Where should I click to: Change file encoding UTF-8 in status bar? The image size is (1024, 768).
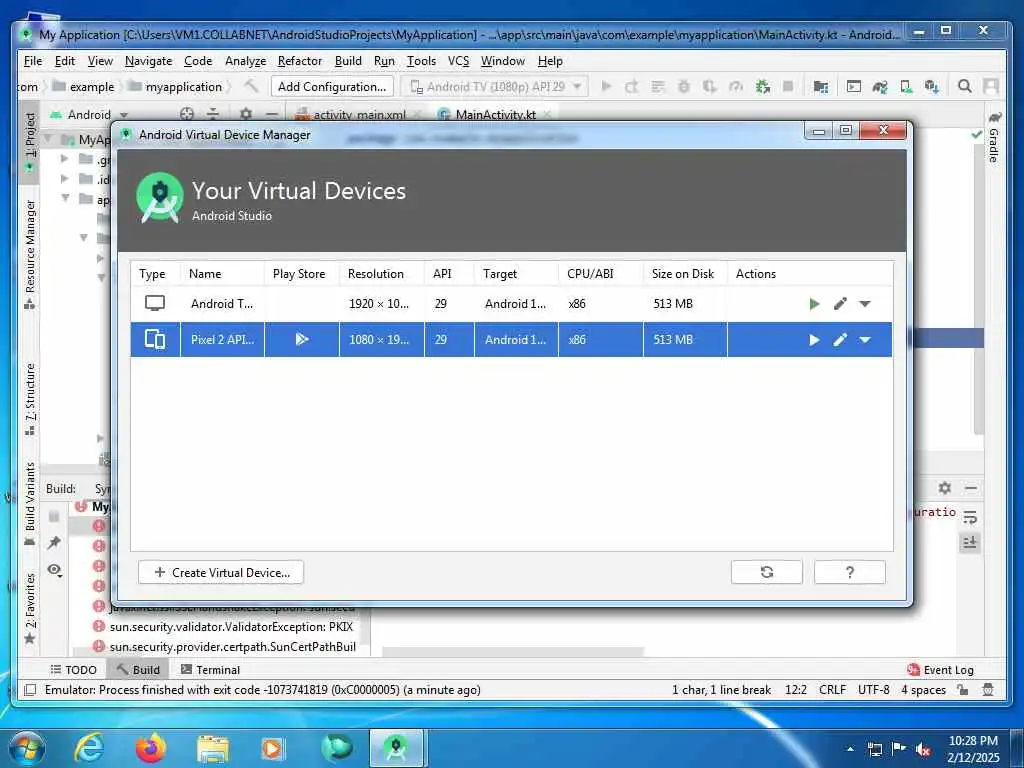pos(873,690)
